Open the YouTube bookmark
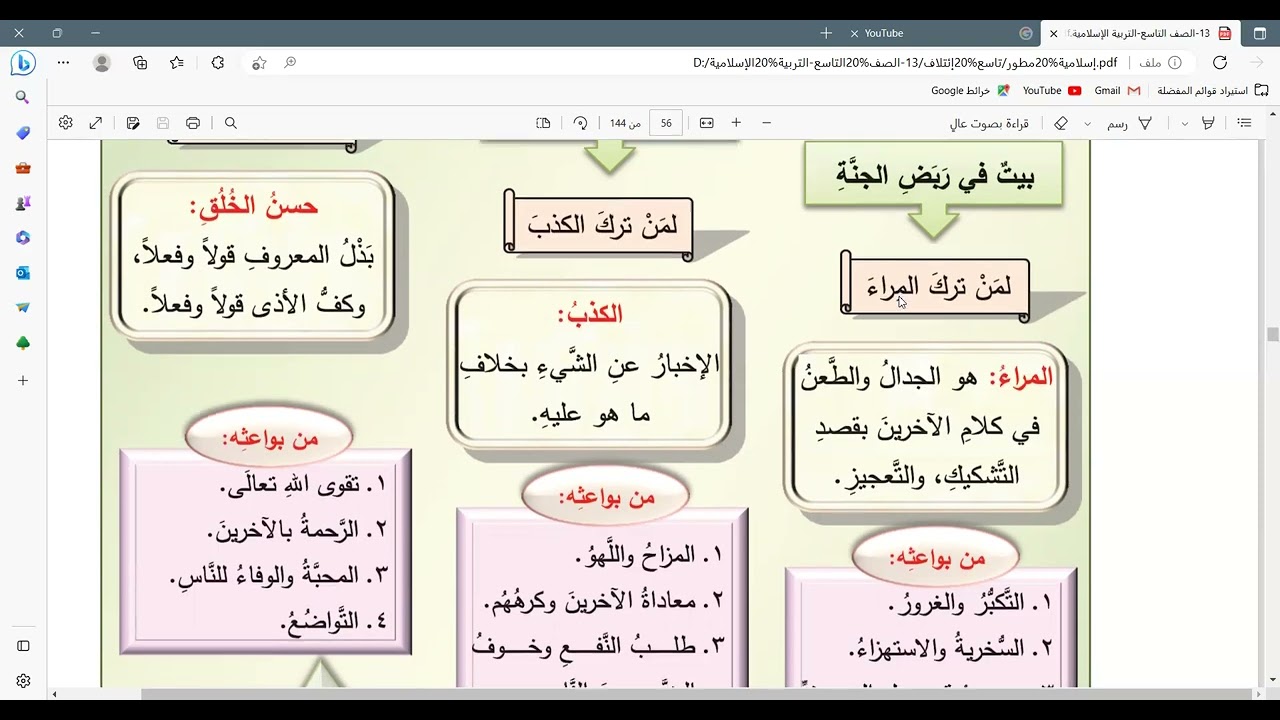1280x720 pixels. (1052, 90)
